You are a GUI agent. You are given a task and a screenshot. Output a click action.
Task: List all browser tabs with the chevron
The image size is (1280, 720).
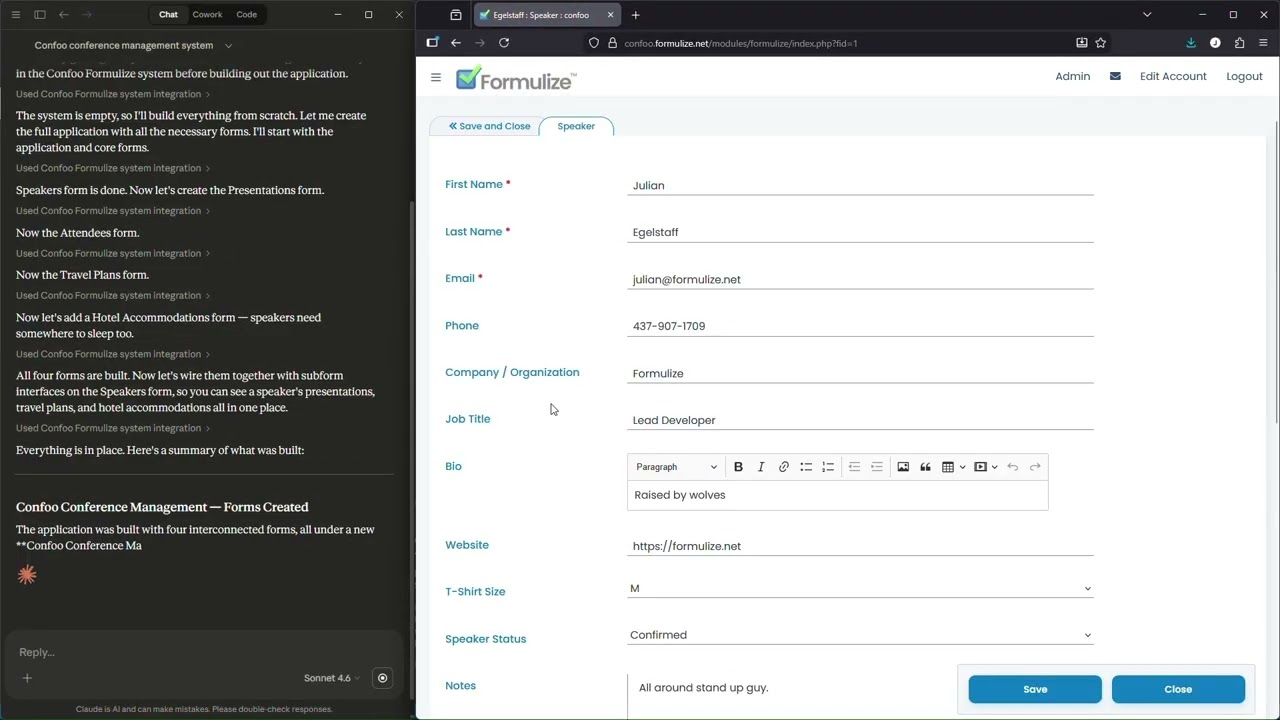(1147, 15)
